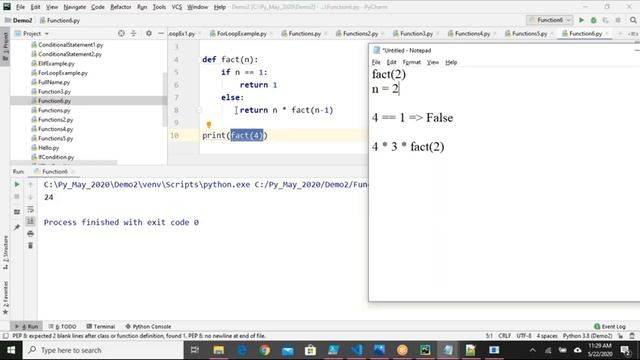The height and width of the screenshot is (360, 640).
Task: Open the Notepad View menu
Action: tap(433, 62)
